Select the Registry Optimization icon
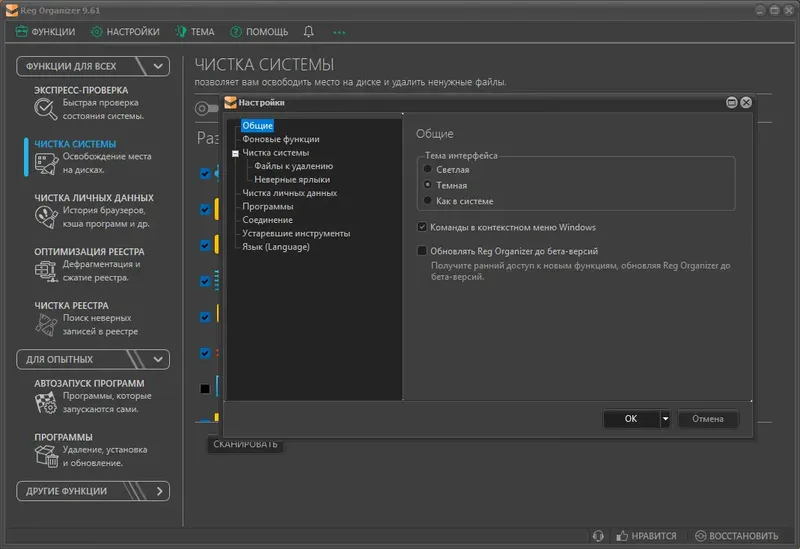 point(46,271)
